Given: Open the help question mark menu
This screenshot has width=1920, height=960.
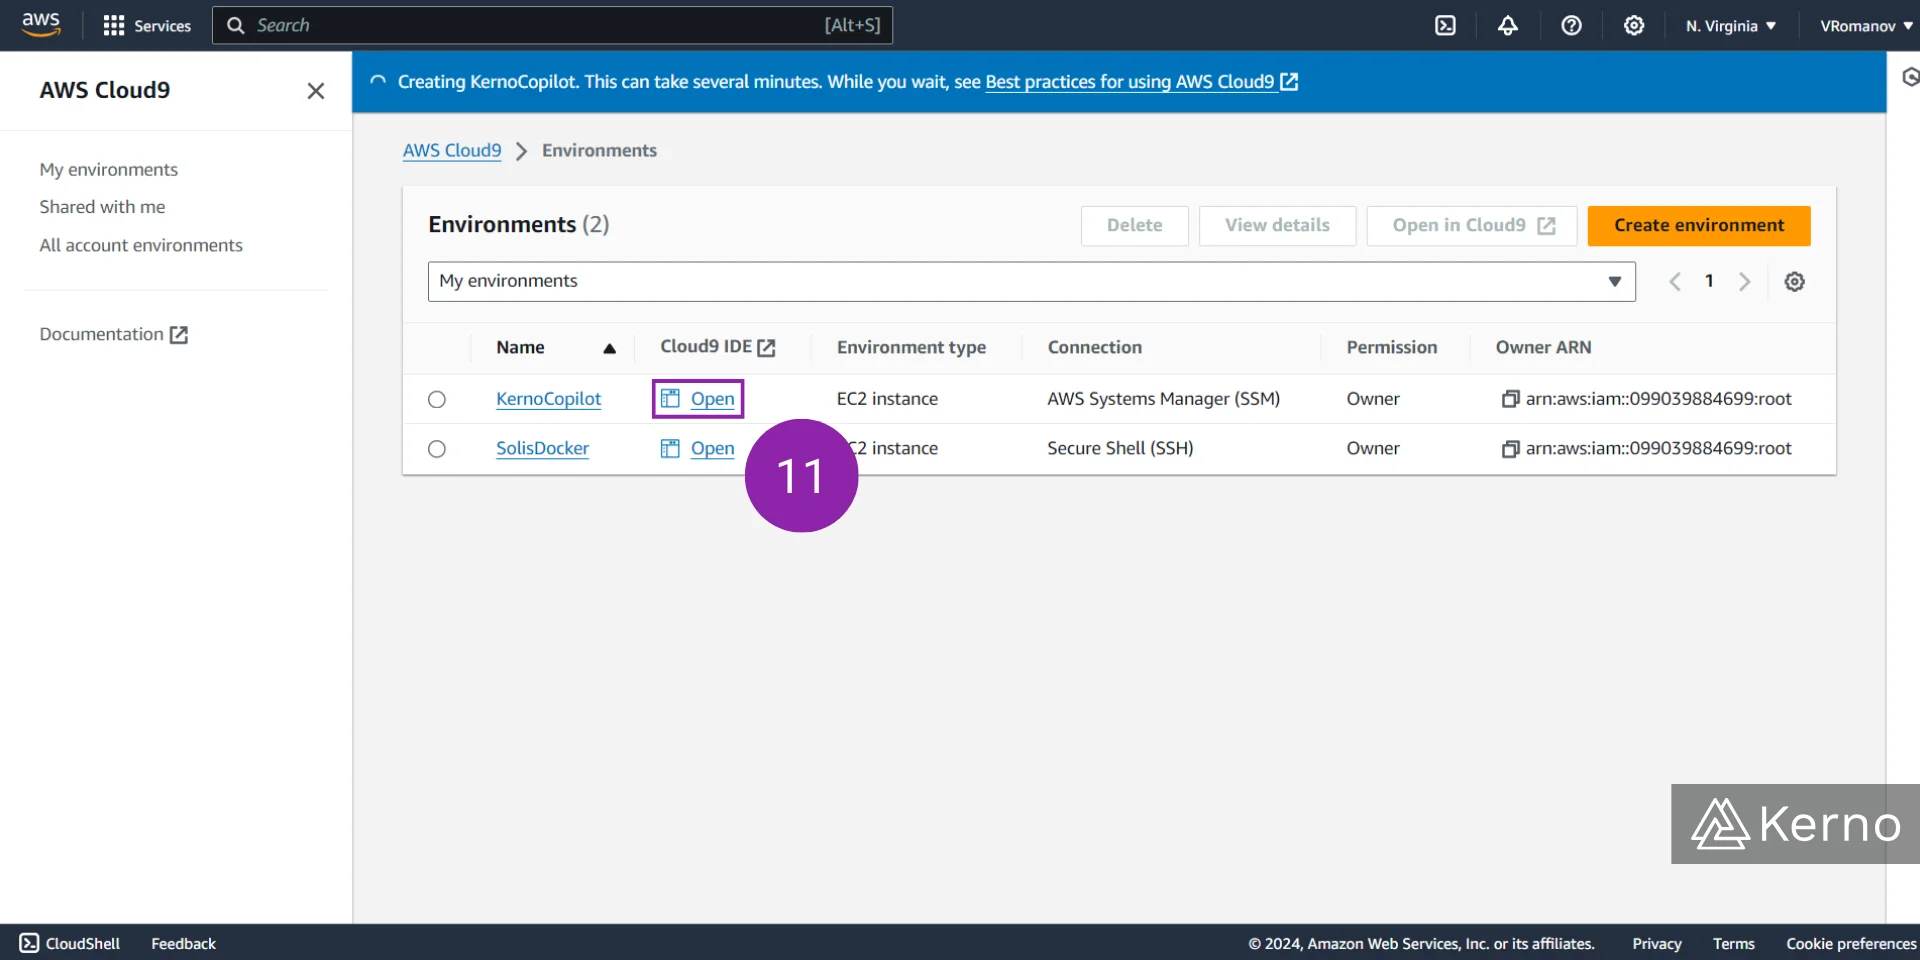Looking at the screenshot, I should coord(1571,25).
